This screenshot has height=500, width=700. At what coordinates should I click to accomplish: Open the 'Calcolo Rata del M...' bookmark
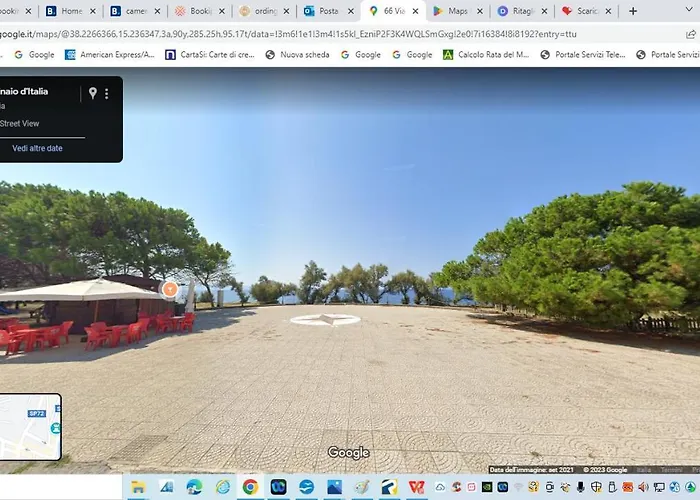tap(486, 54)
